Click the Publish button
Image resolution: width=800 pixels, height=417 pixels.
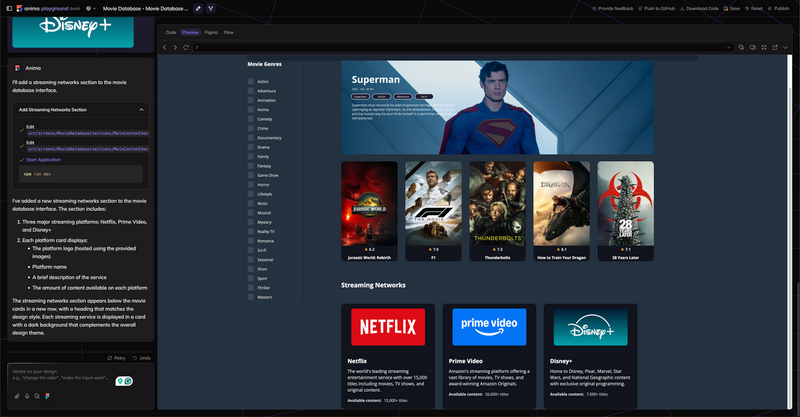coord(778,8)
